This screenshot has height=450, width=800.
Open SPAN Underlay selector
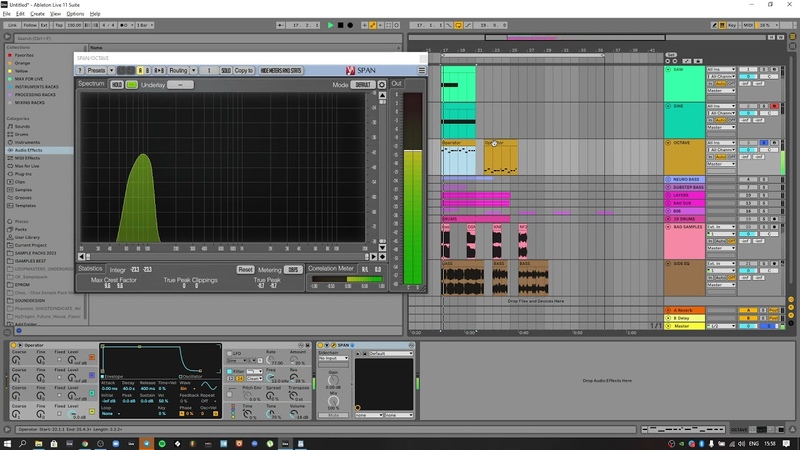click(180, 85)
